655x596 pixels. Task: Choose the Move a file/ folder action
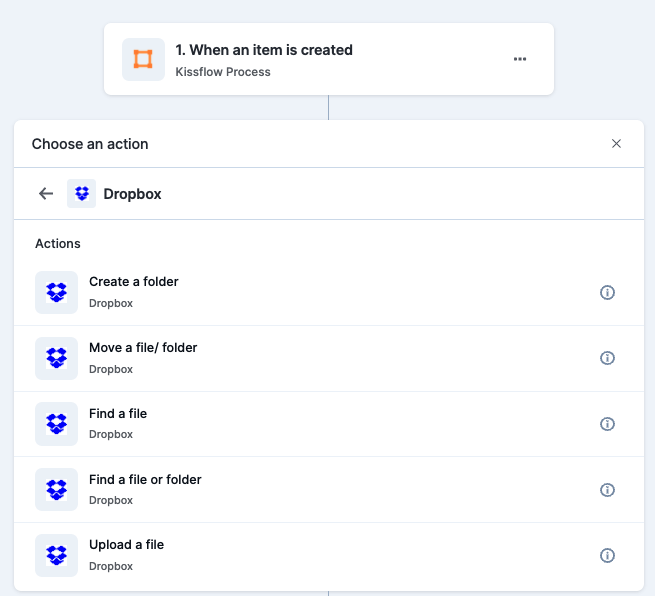143,348
